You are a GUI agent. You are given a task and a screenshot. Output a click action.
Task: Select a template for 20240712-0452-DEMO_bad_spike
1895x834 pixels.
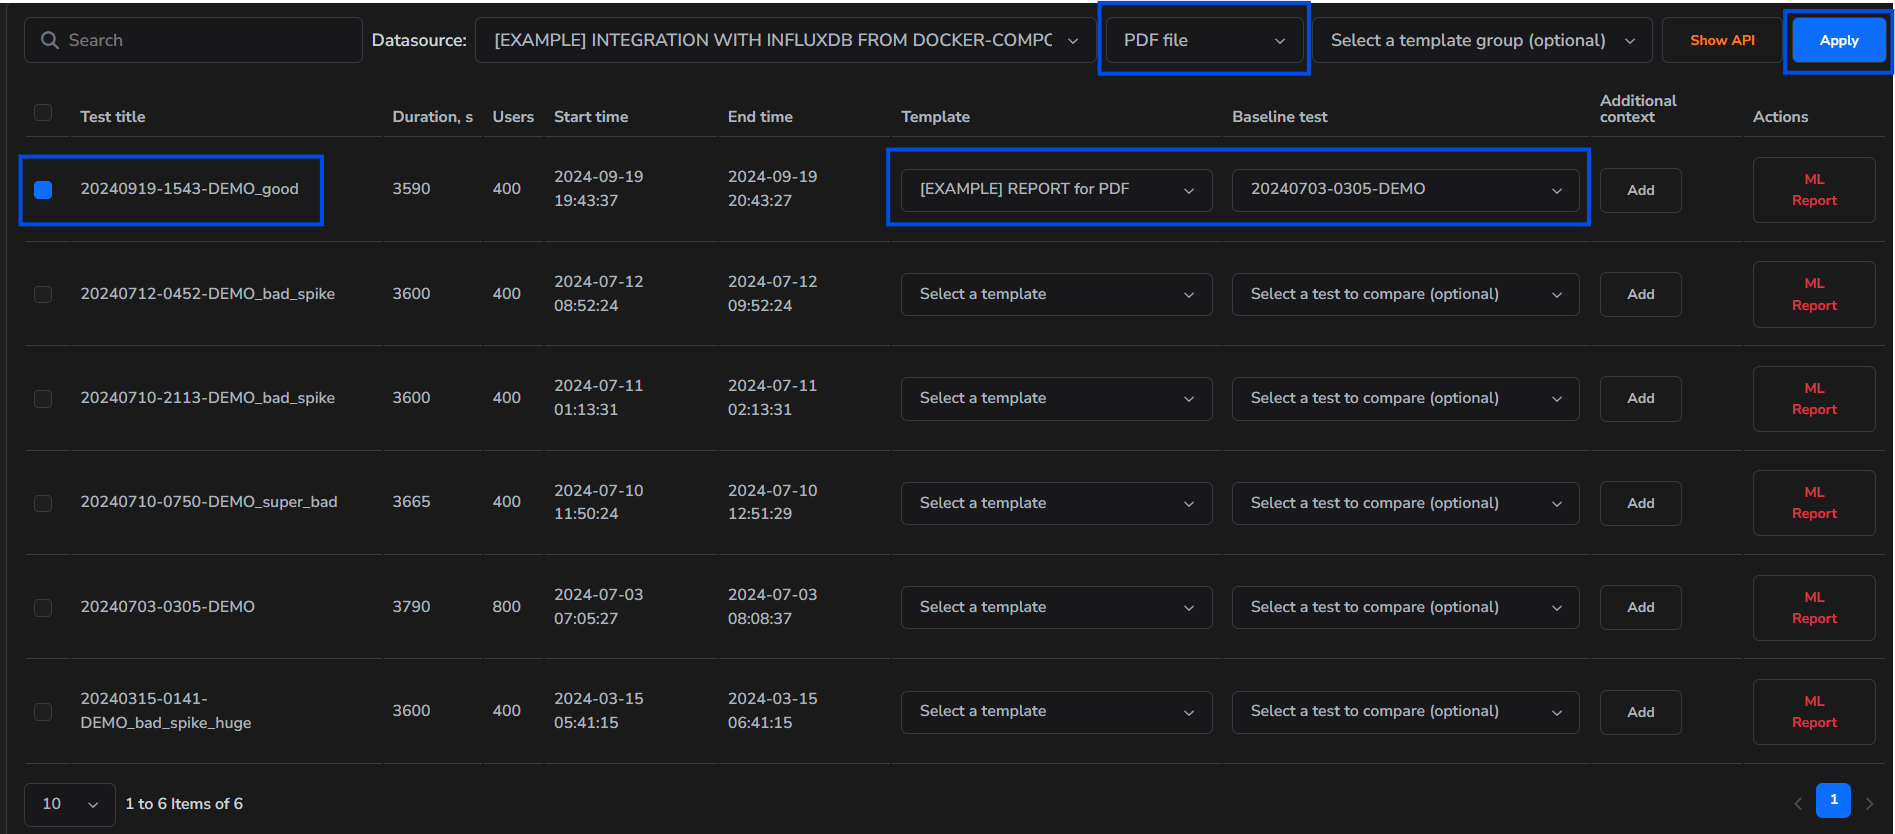click(x=1056, y=294)
